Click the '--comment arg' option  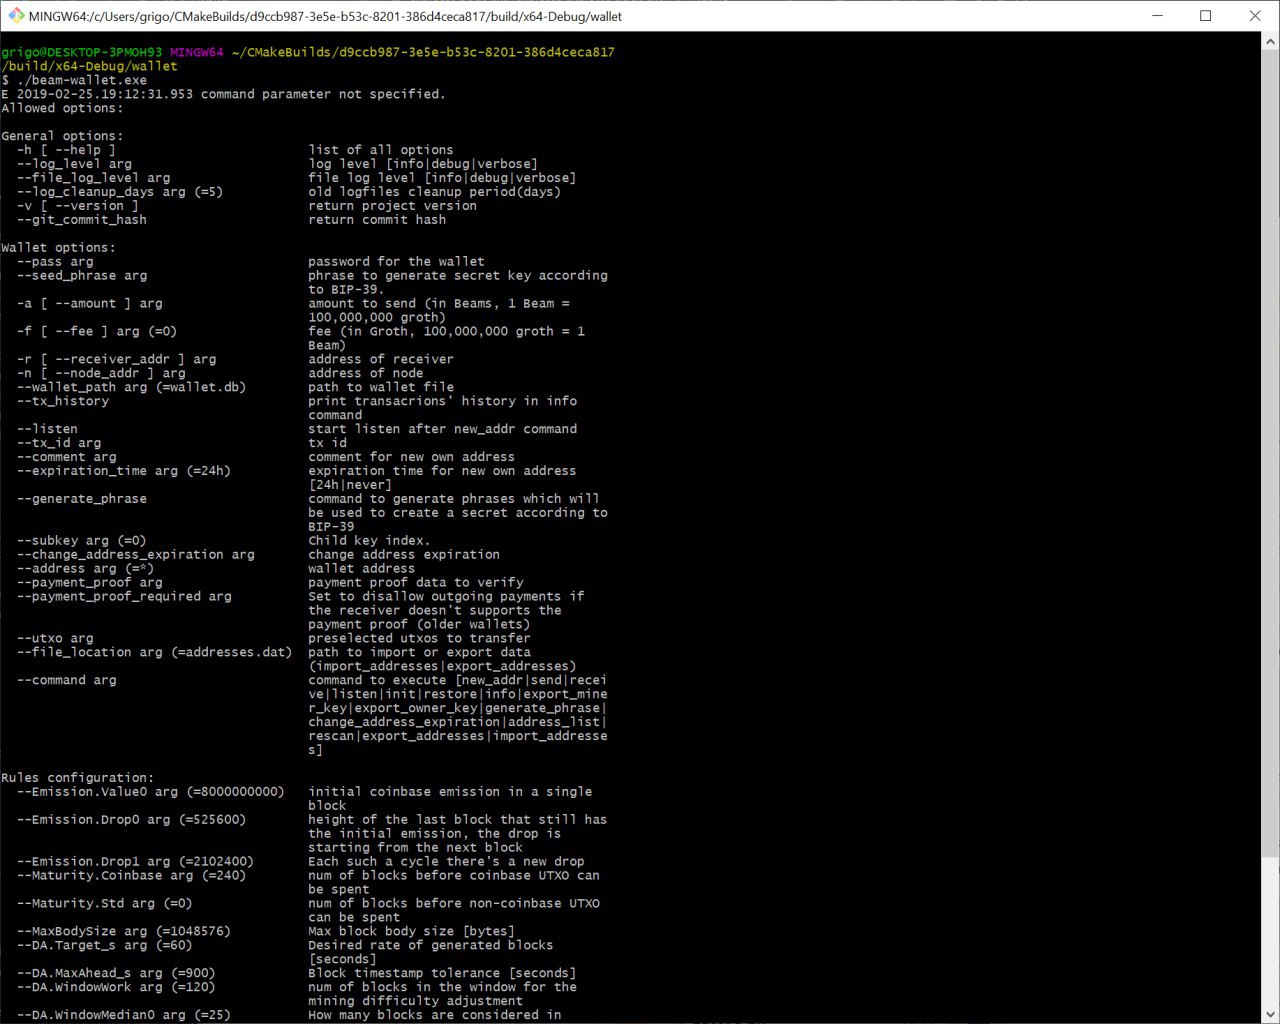(66, 458)
